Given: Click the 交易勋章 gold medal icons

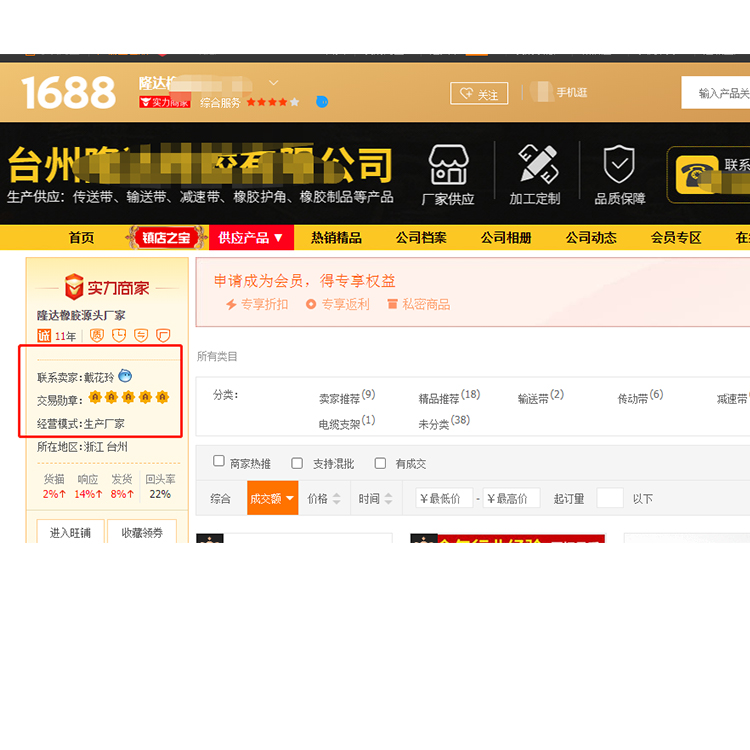Looking at the screenshot, I should [129, 397].
